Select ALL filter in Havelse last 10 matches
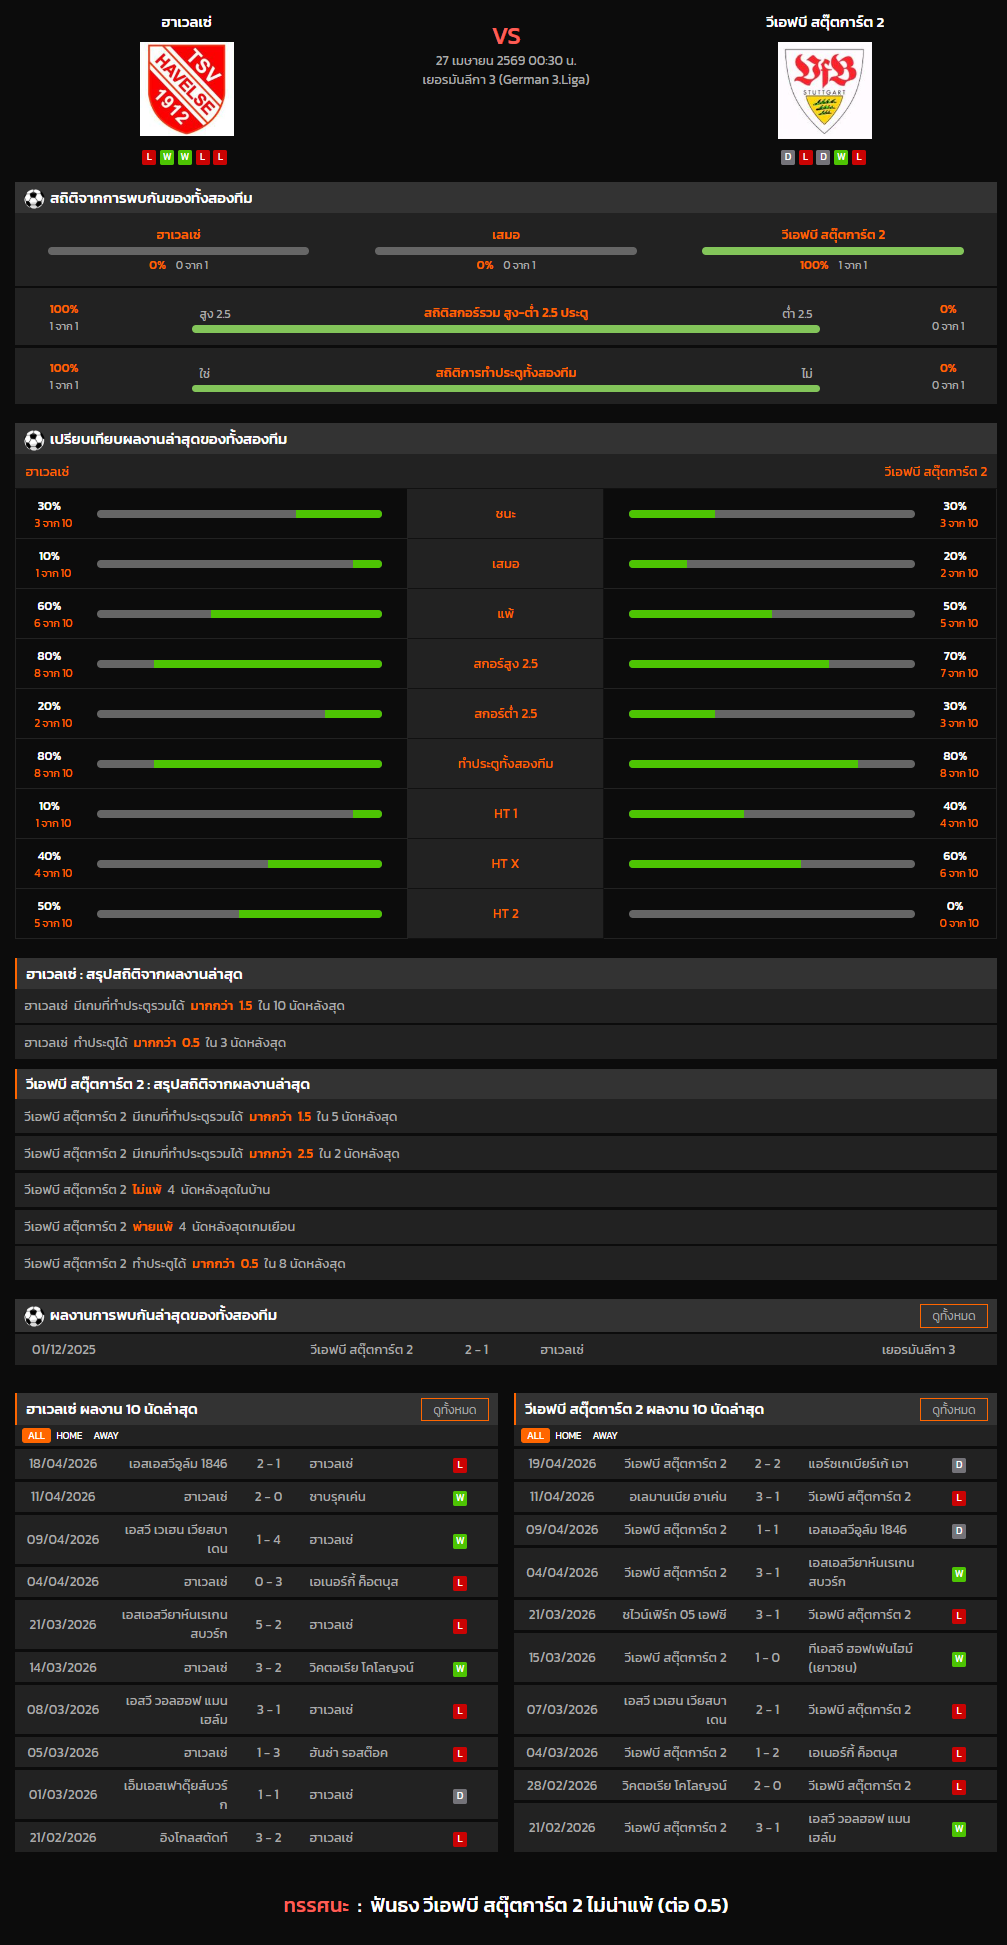1007x1945 pixels. click(x=36, y=1436)
